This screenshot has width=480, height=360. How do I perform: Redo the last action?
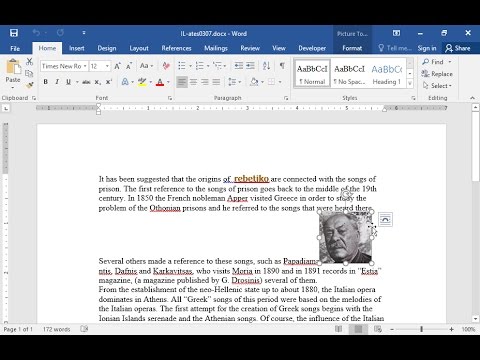(x=60, y=33)
